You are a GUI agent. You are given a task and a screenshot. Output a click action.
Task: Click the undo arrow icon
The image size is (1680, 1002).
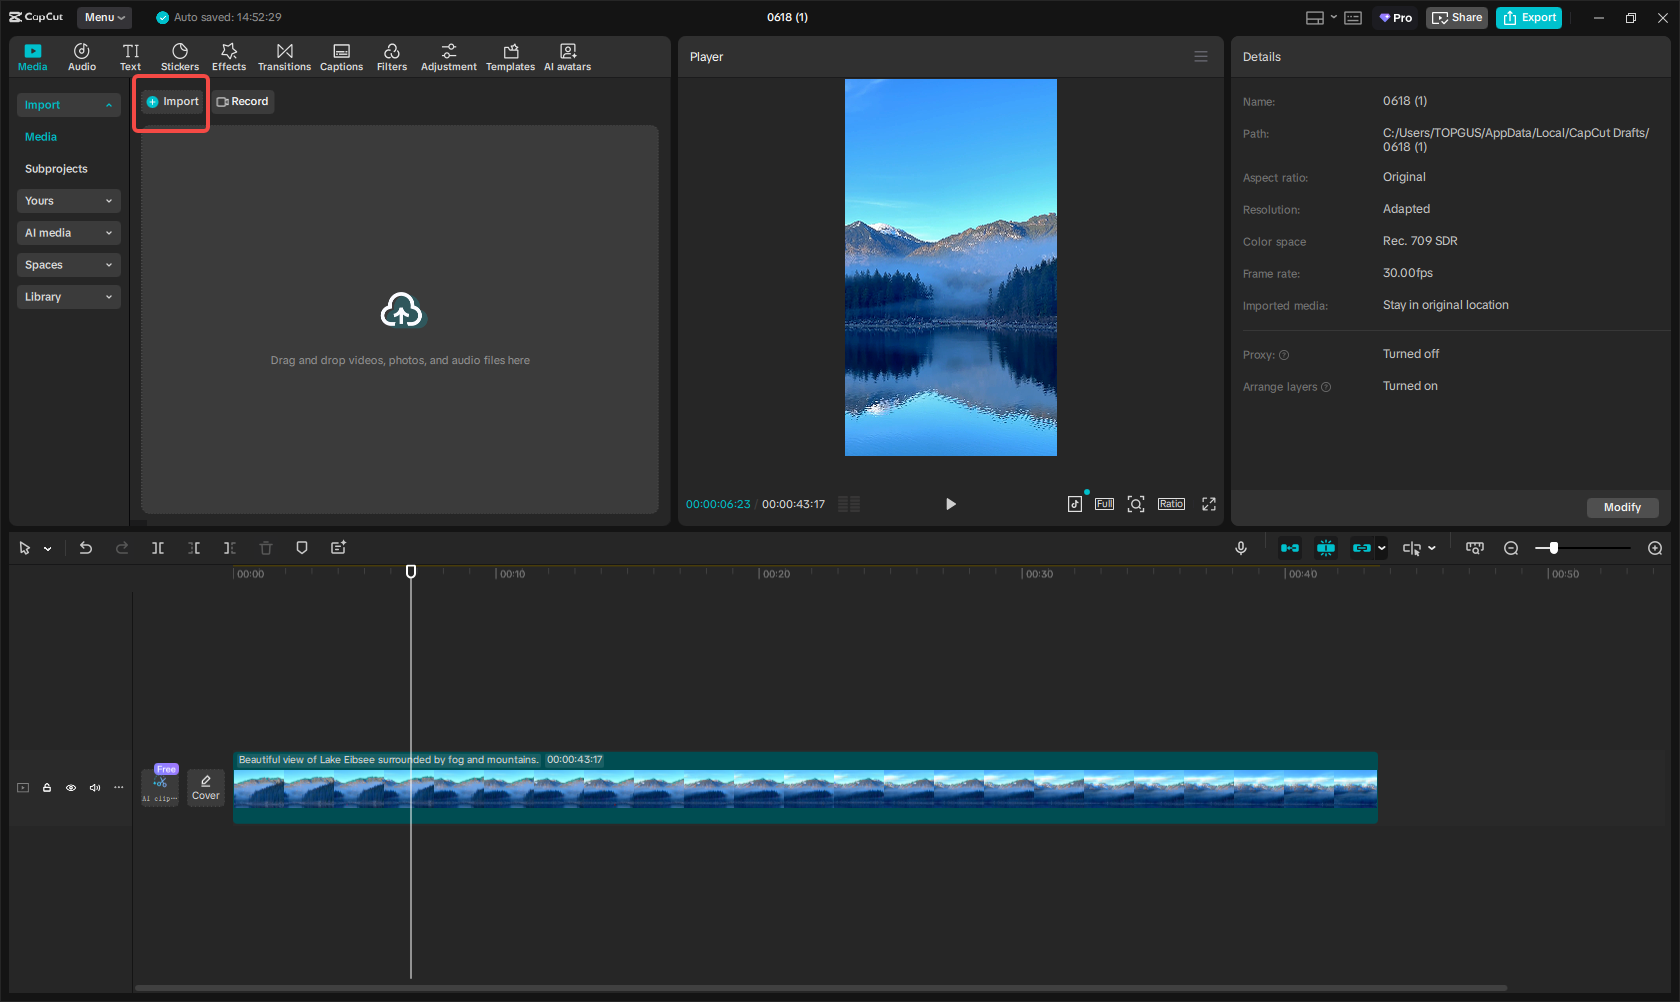(x=86, y=548)
